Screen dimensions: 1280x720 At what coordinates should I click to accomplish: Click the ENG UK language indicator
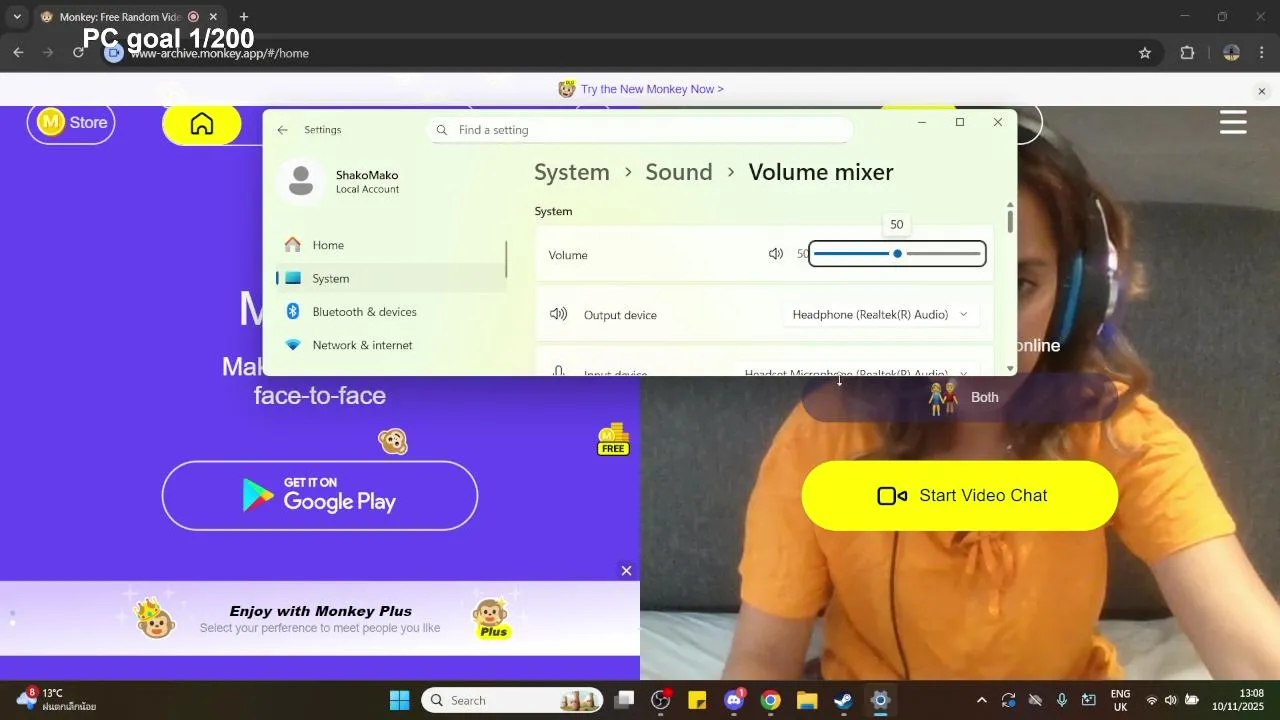click(1120, 700)
